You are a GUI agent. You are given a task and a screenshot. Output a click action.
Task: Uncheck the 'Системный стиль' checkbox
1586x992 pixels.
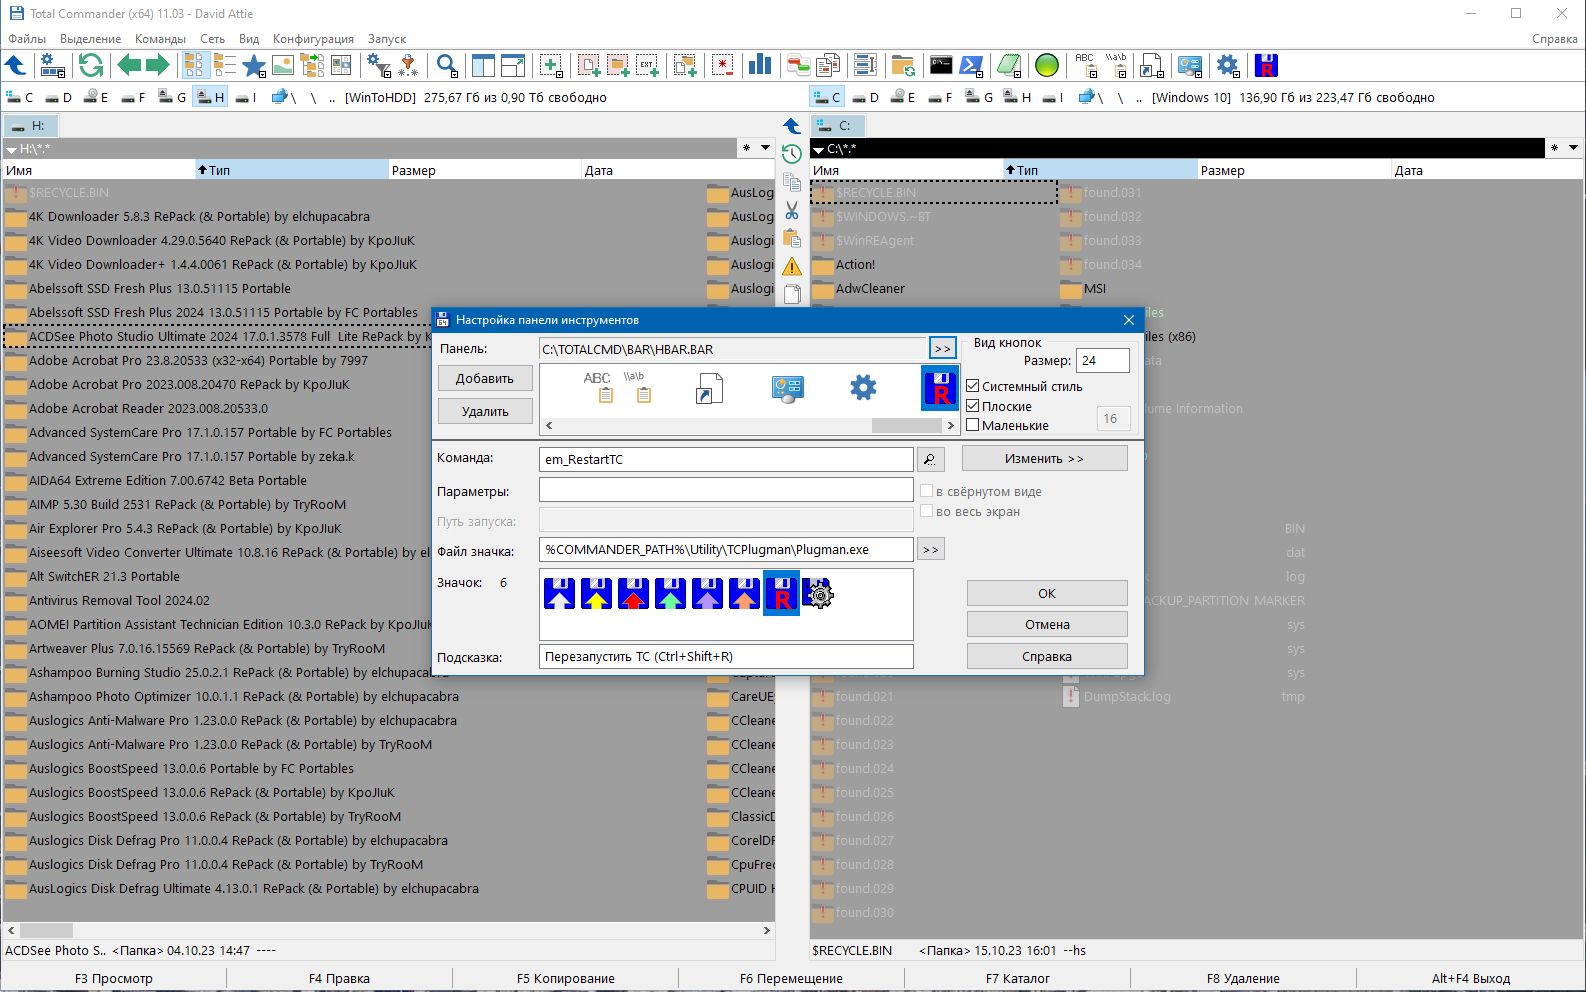(x=972, y=386)
